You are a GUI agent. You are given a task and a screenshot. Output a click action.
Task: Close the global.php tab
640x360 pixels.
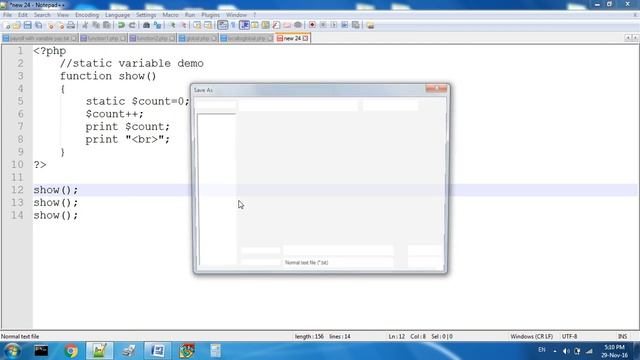[x=213, y=38]
